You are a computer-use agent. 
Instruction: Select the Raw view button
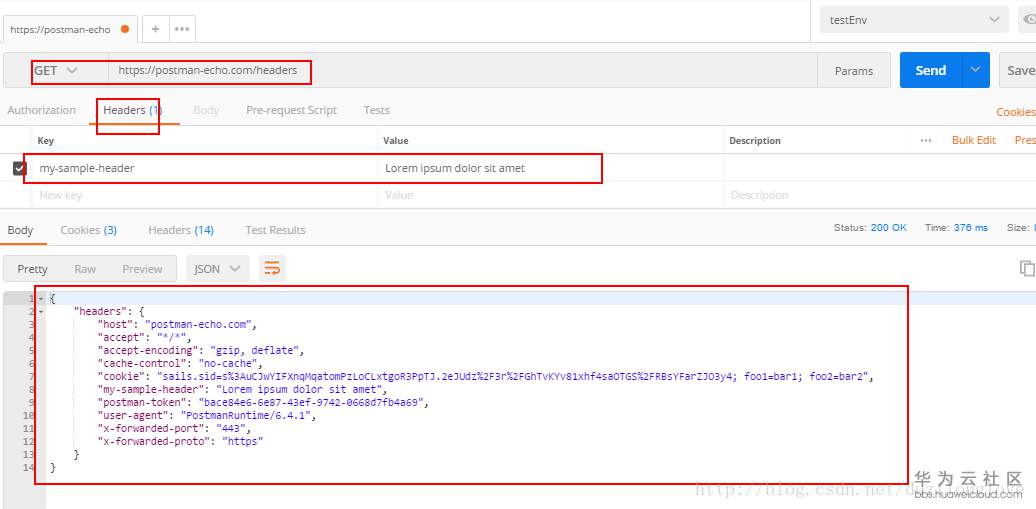[85, 268]
